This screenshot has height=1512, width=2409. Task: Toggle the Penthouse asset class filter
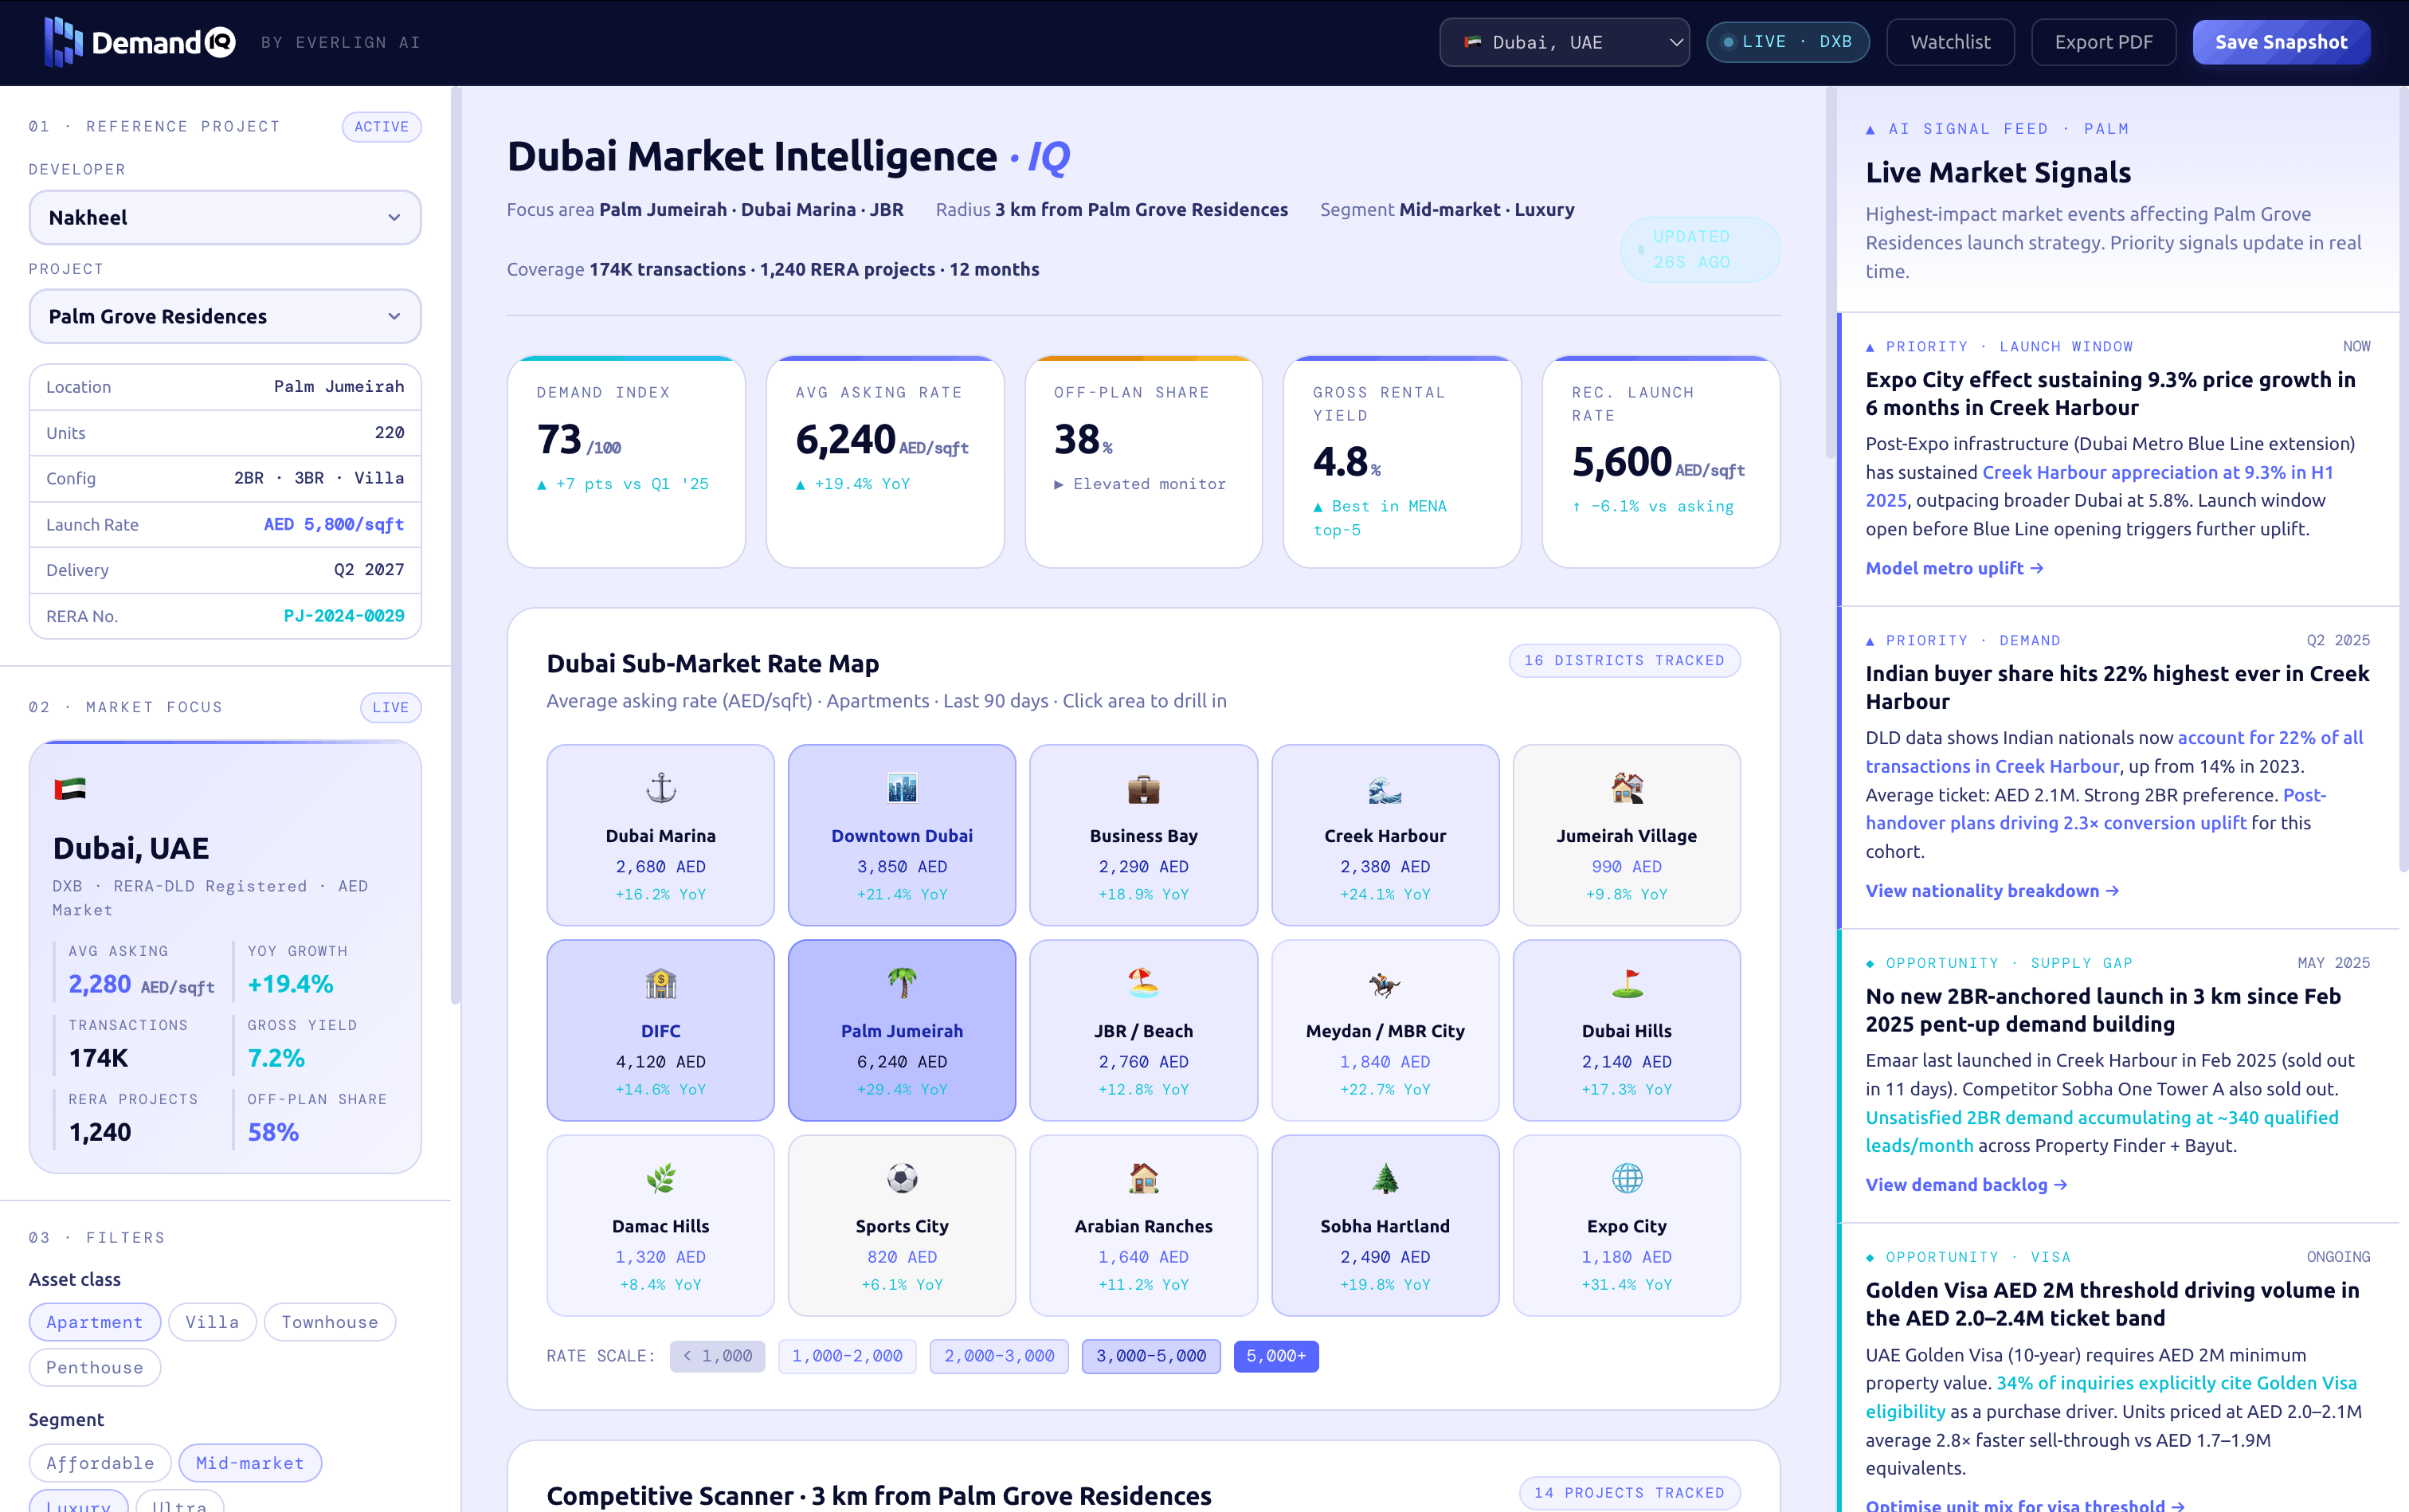(x=95, y=1367)
